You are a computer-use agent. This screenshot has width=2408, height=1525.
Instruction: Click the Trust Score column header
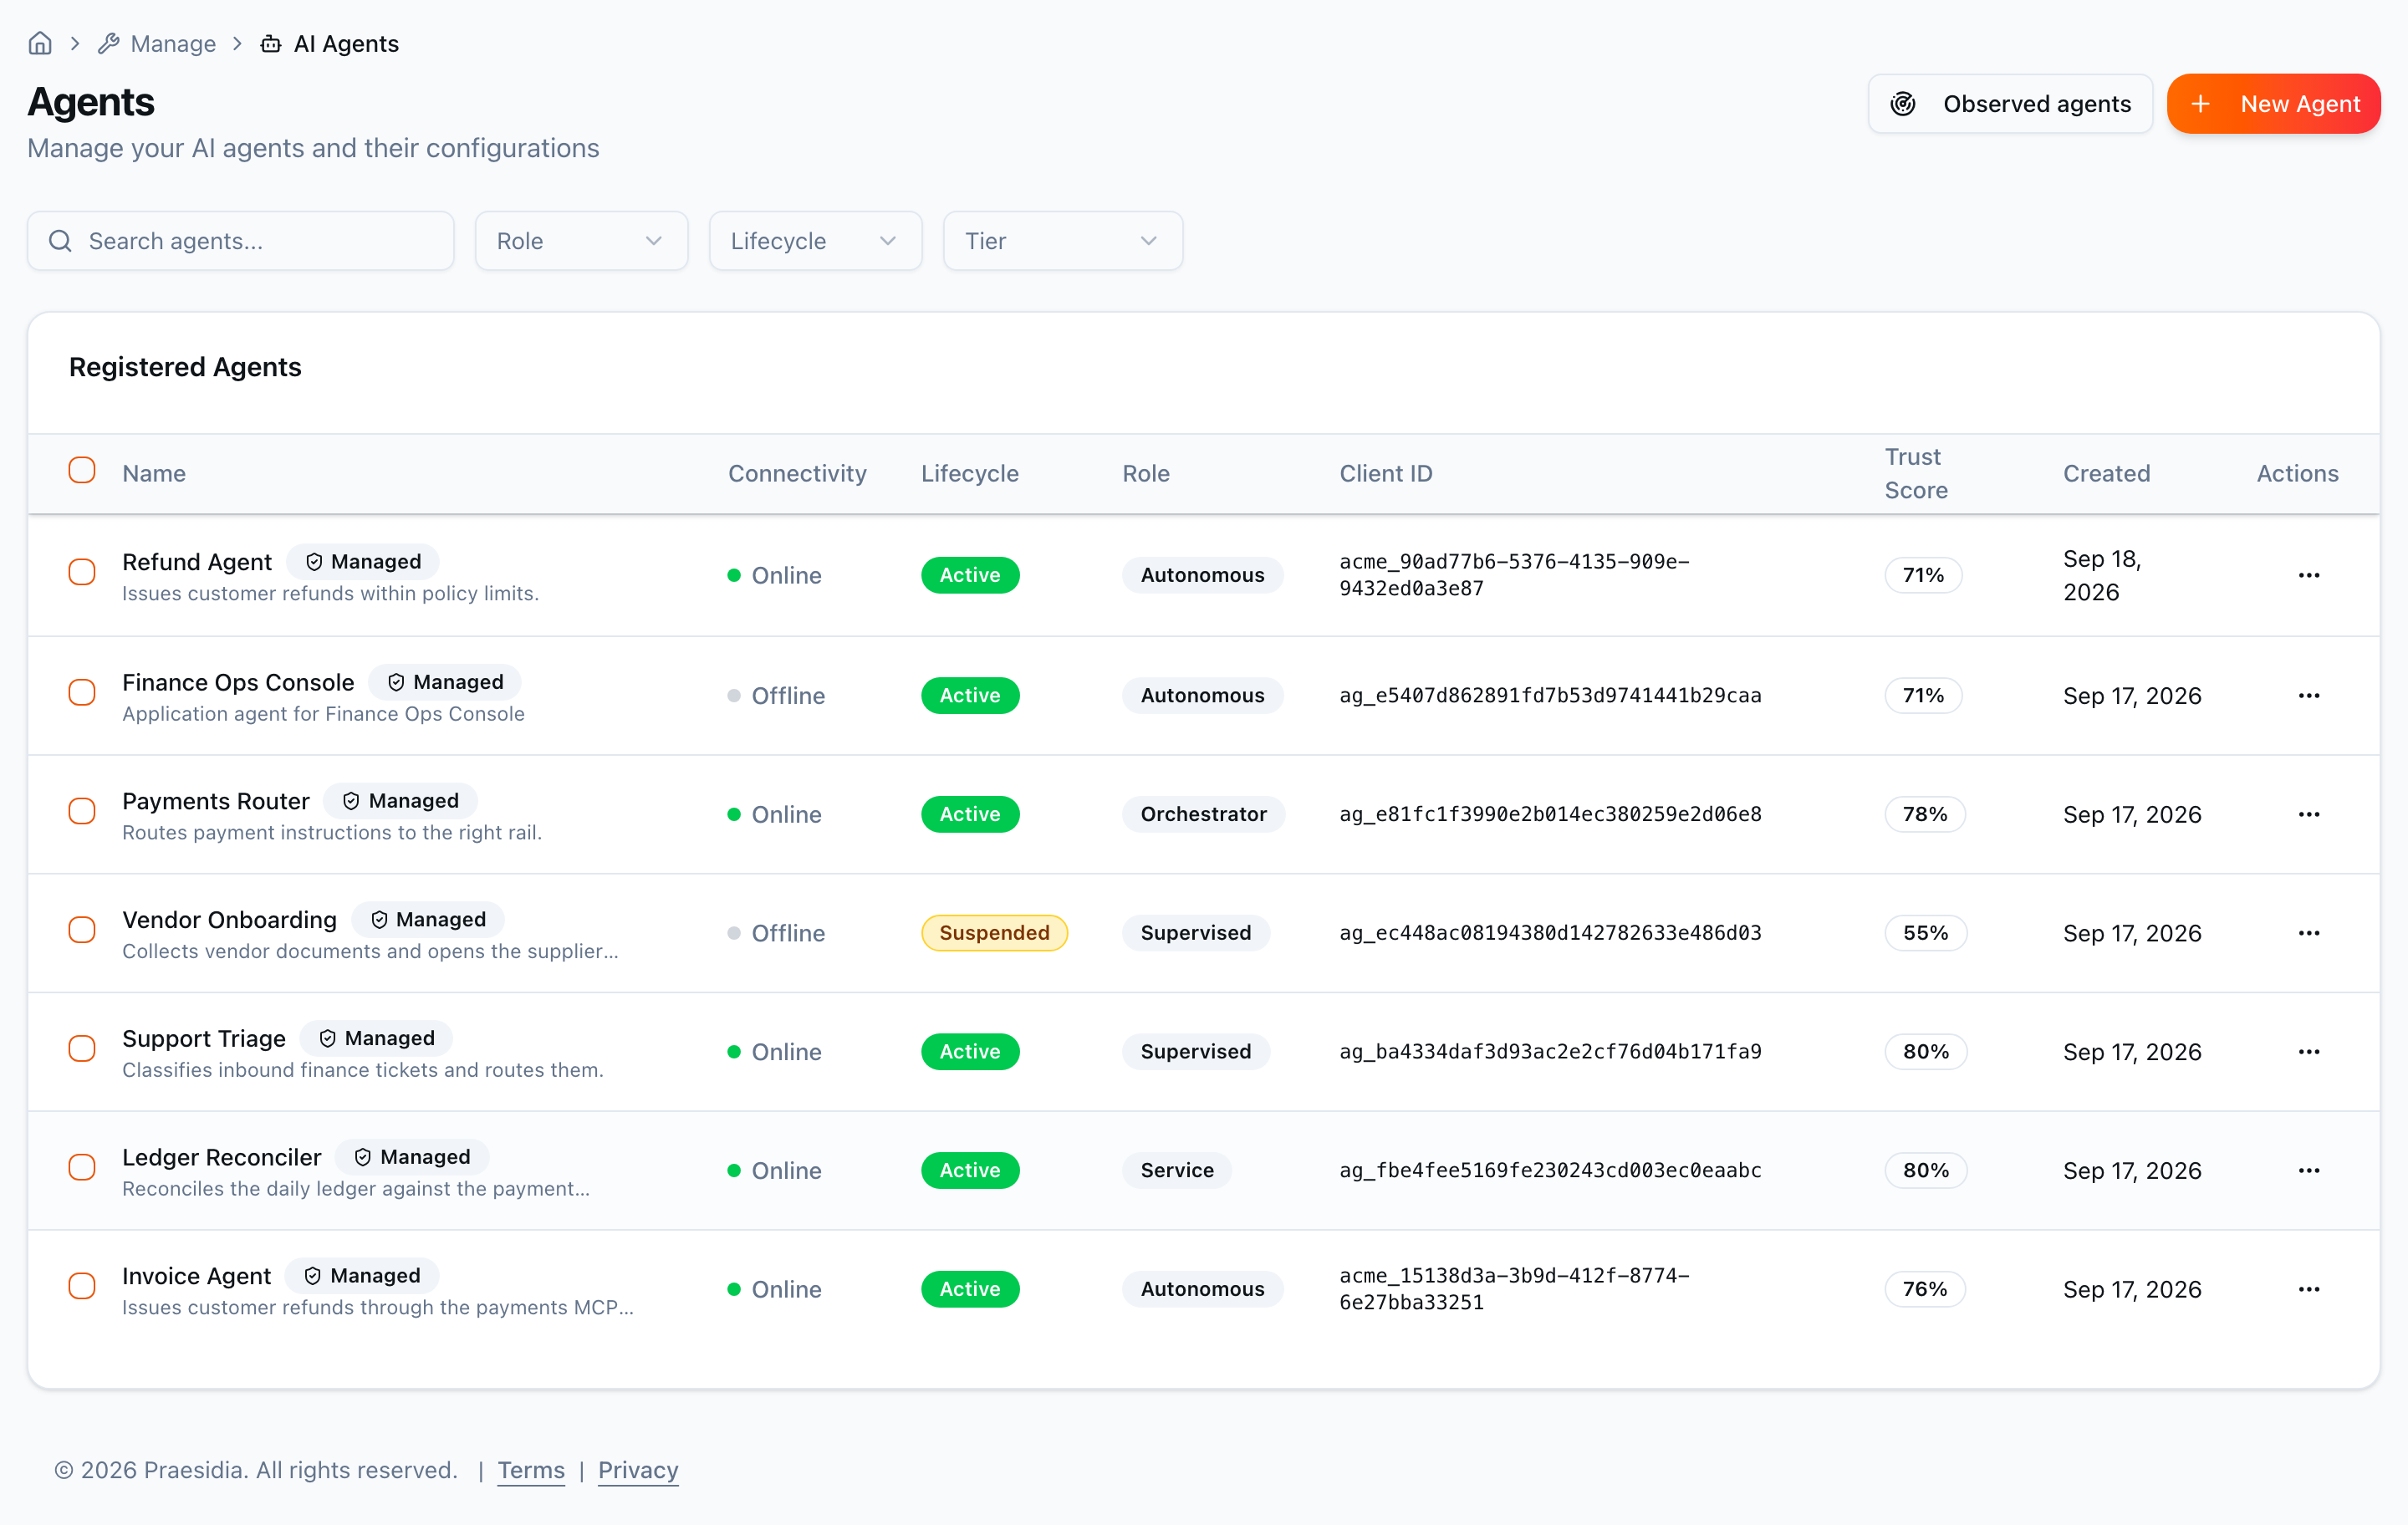click(1916, 474)
